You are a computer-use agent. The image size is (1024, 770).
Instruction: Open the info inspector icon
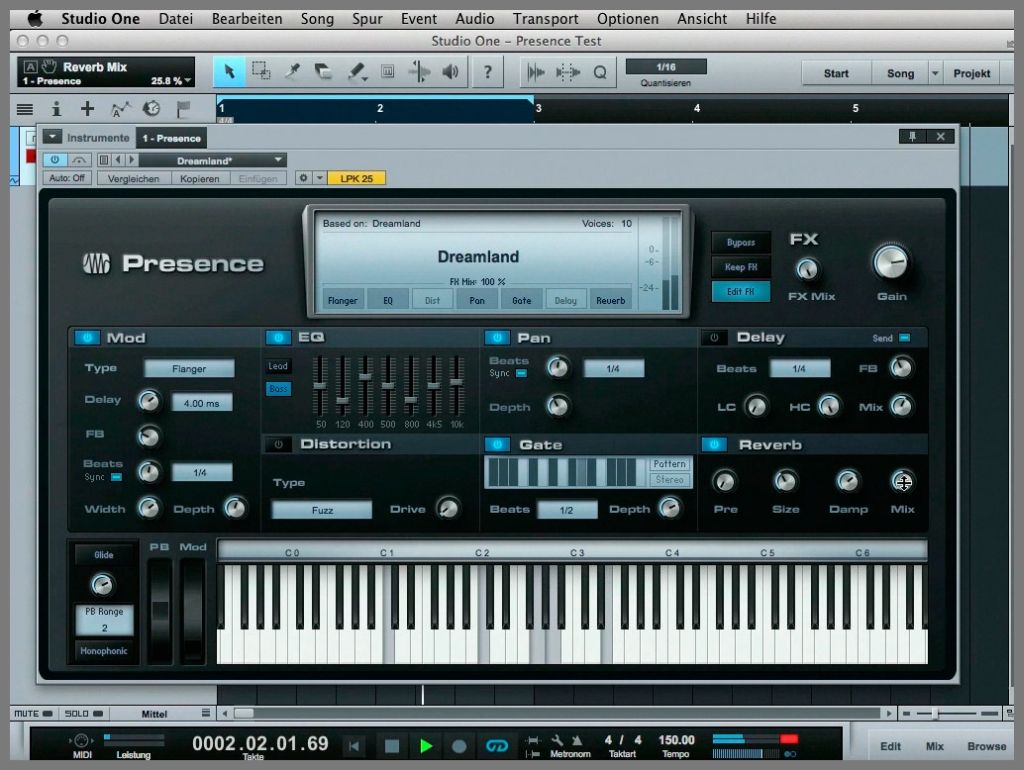click(x=56, y=108)
